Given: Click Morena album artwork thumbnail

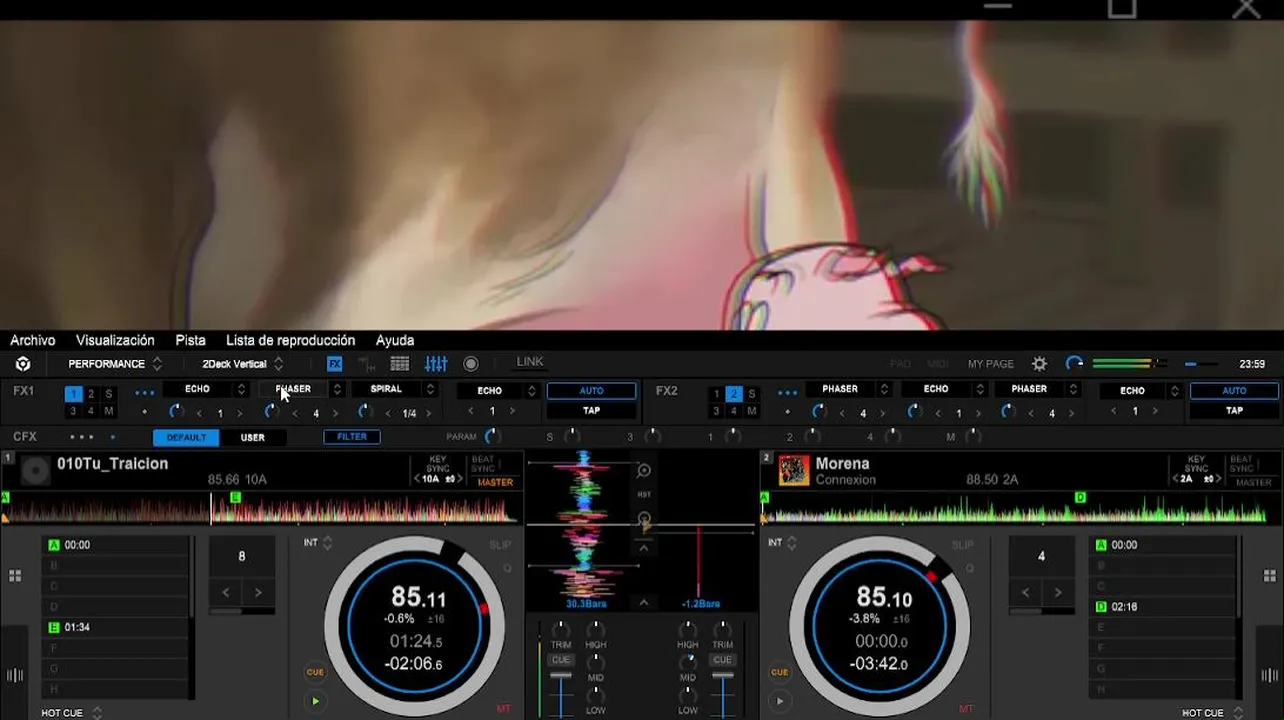Looking at the screenshot, I should click(x=794, y=471).
